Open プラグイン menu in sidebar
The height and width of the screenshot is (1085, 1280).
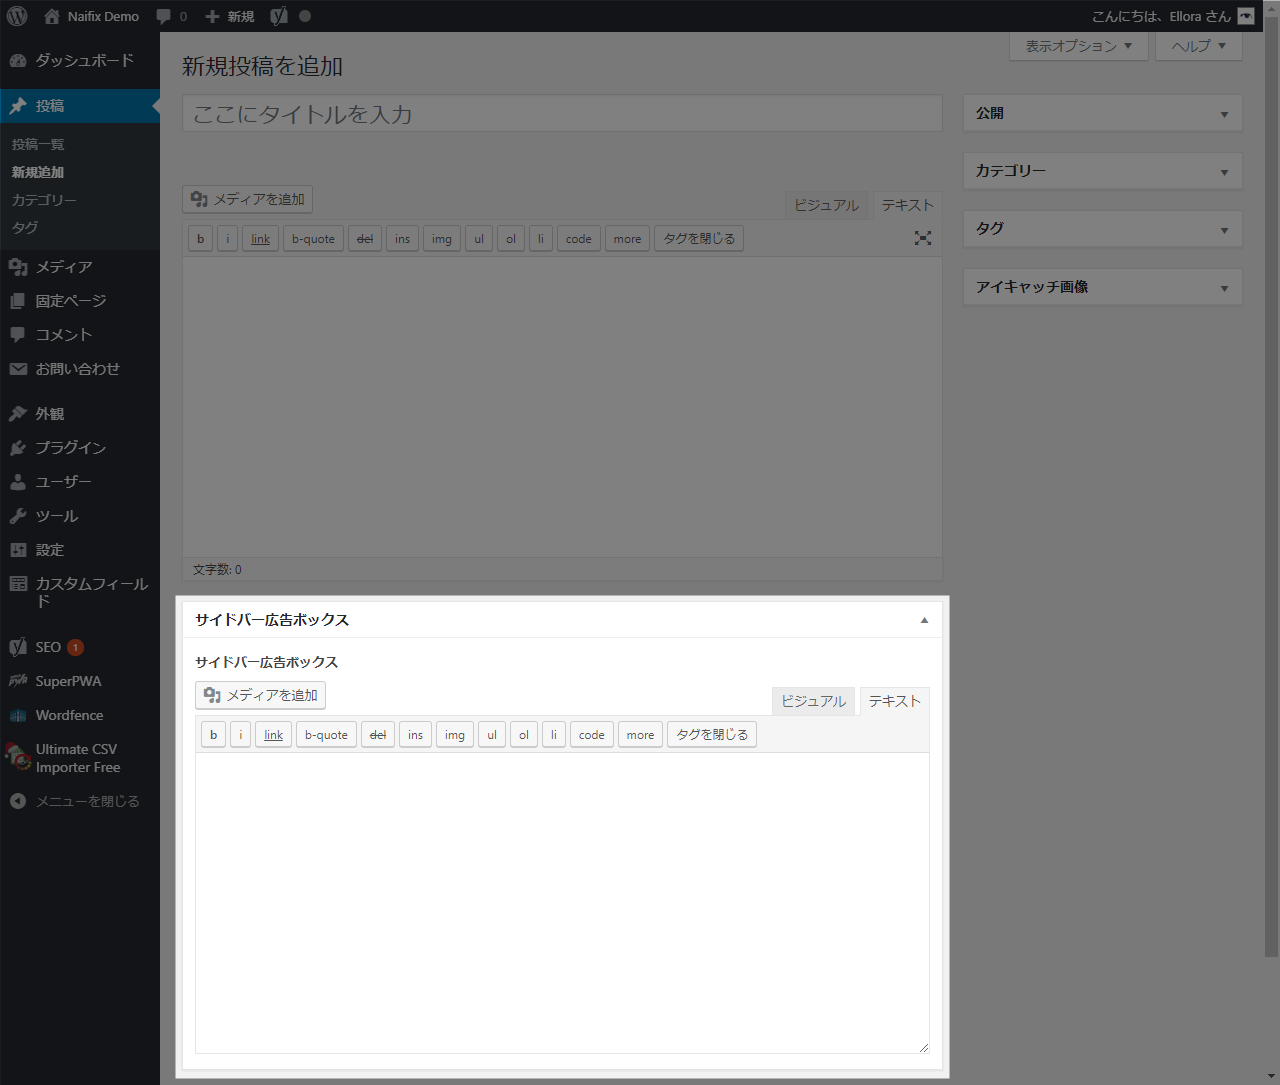pyautogui.click(x=80, y=448)
